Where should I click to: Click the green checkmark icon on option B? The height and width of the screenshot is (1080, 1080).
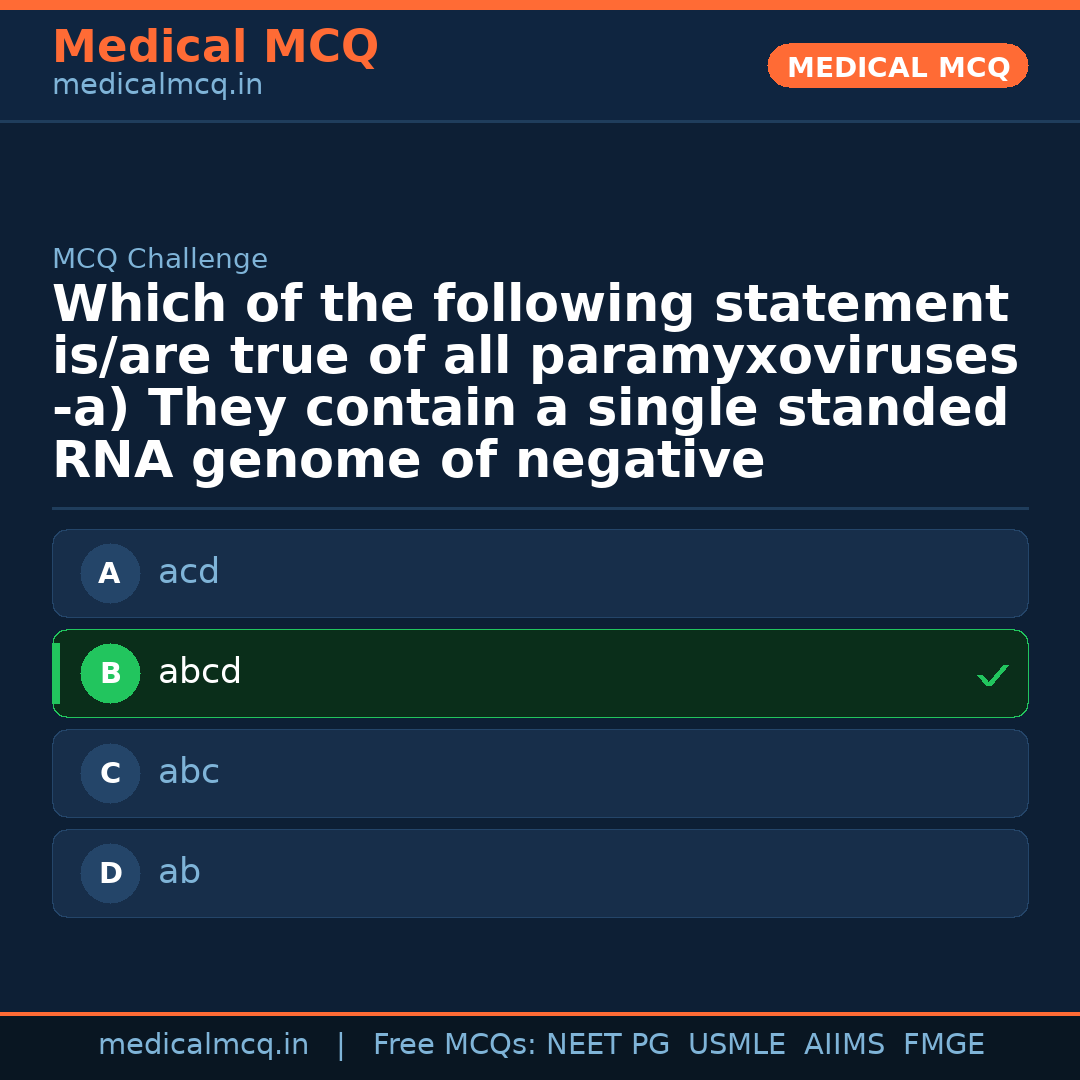(x=993, y=675)
